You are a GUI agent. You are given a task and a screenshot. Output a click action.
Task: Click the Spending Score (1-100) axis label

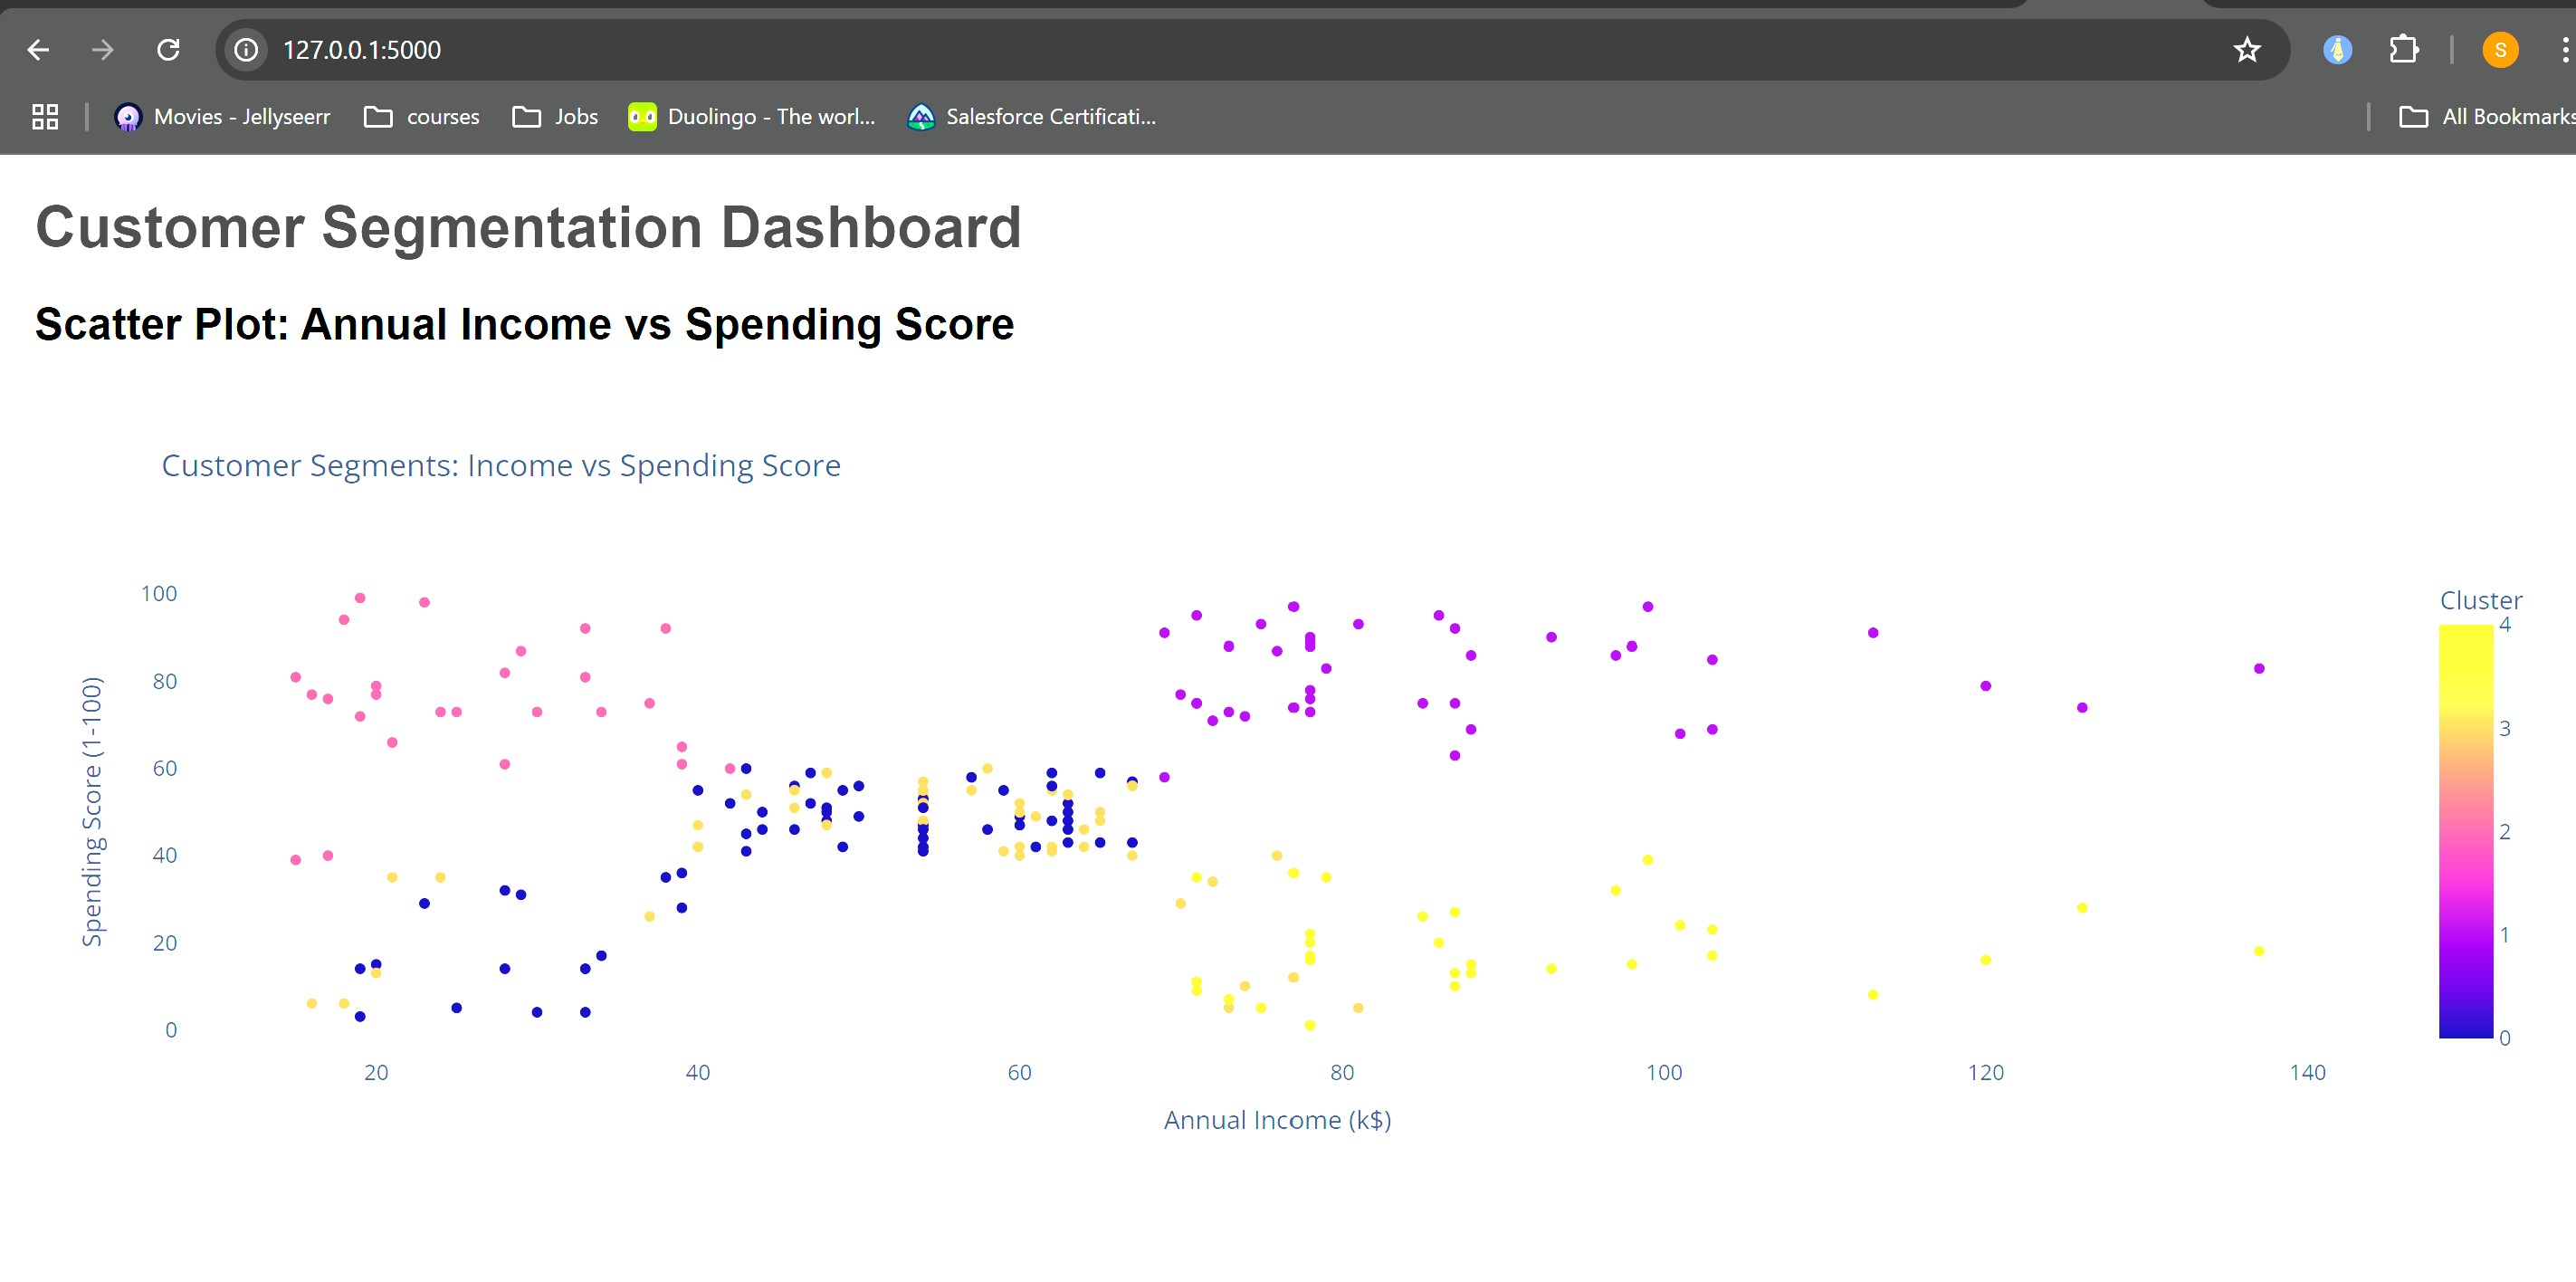(x=92, y=811)
